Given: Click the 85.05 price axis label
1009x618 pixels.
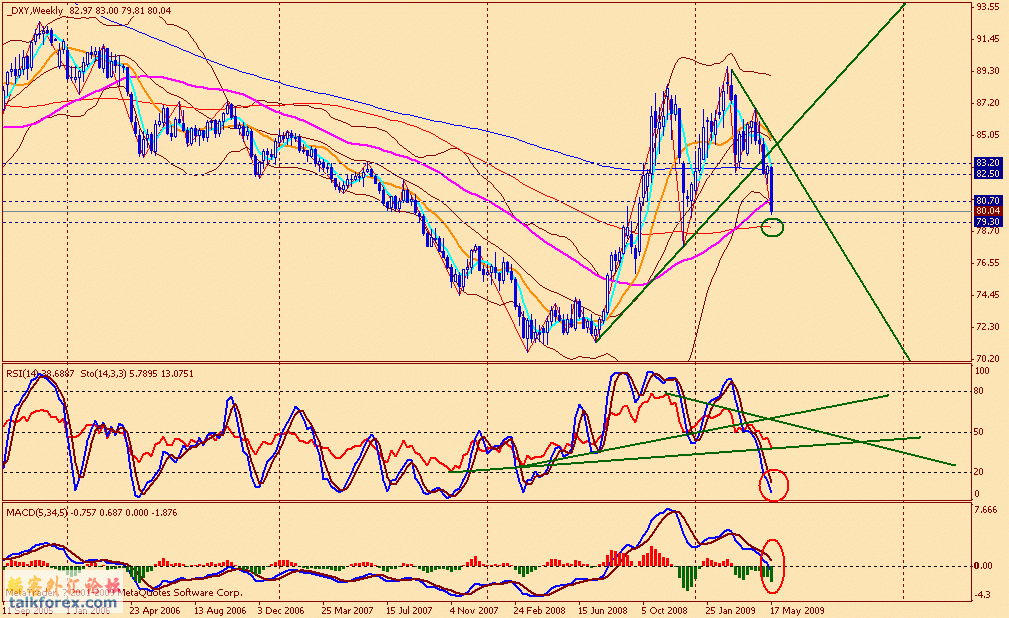Looking at the screenshot, I should (988, 135).
